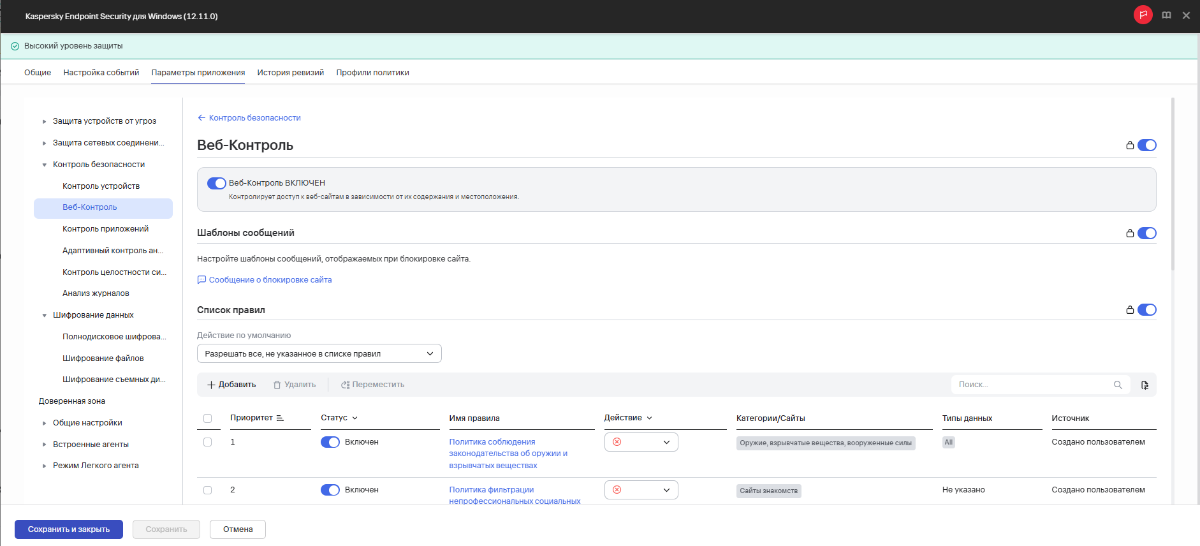
Task: Open the Действие по умолчанию dropdown
Action: [x=319, y=354]
